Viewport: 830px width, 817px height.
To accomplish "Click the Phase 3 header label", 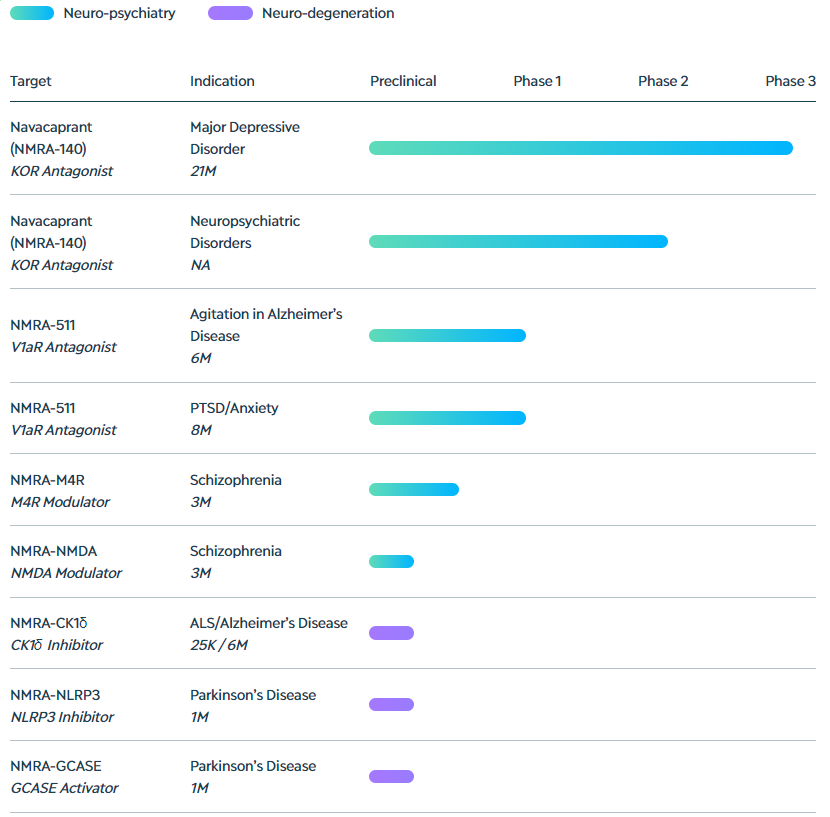I will click(790, 81).
